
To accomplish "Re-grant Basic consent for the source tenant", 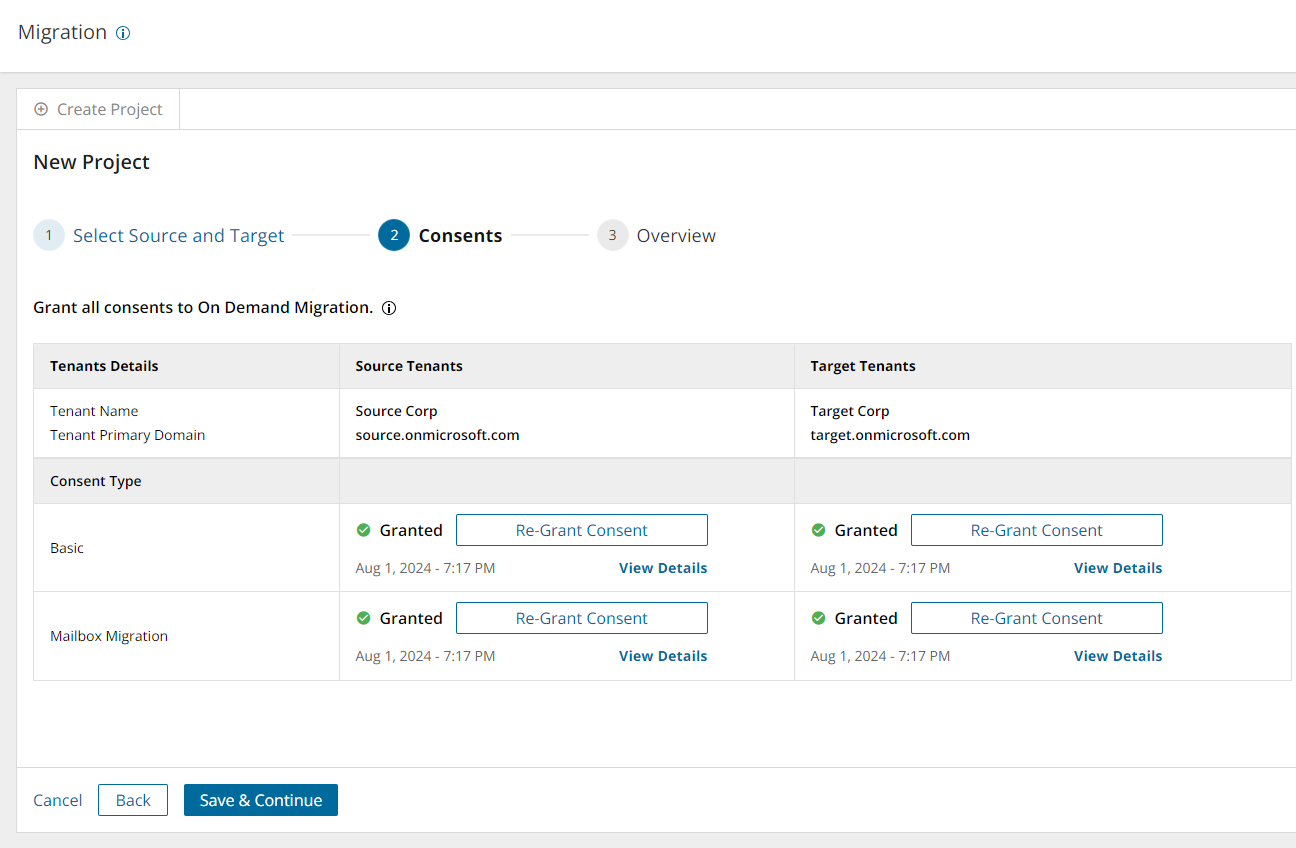I will pos(582,530).
